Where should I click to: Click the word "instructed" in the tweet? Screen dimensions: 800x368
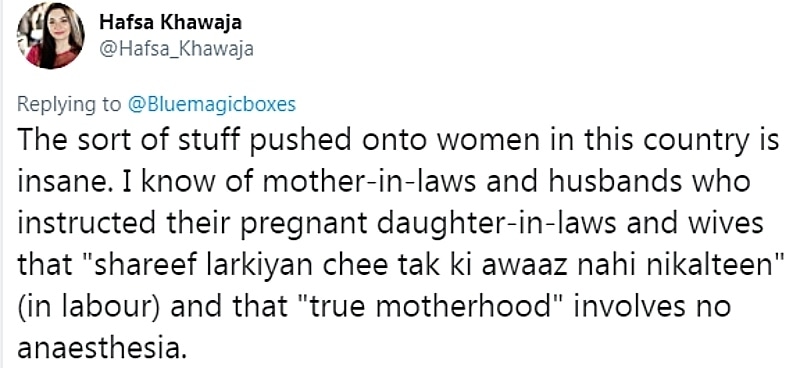tap(87, 223)
